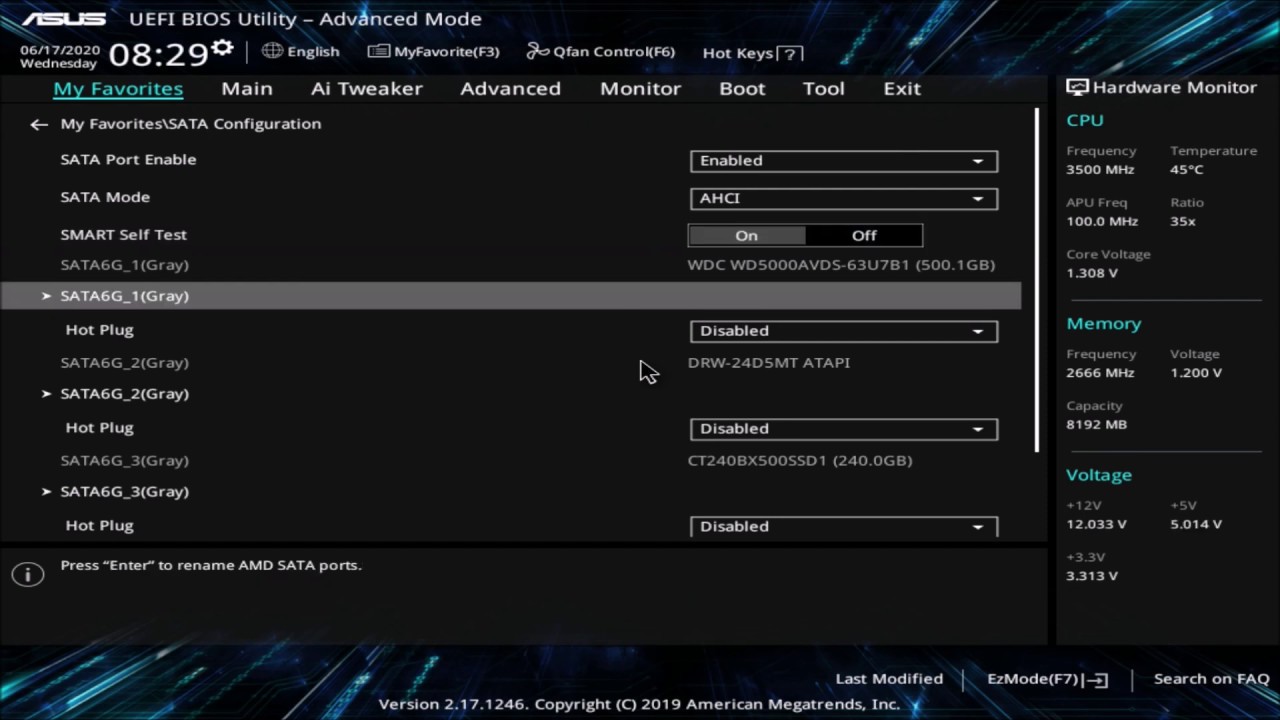Open the SATA Port Enable dropdown

click(x=844, y=161)
